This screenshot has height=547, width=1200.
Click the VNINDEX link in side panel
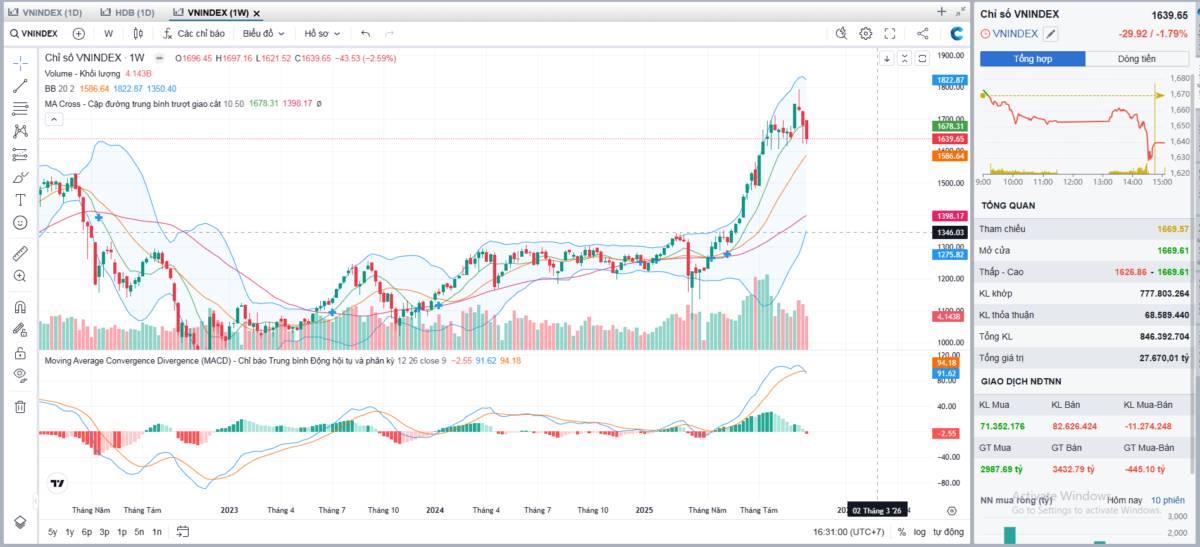tap(1016, 33)
